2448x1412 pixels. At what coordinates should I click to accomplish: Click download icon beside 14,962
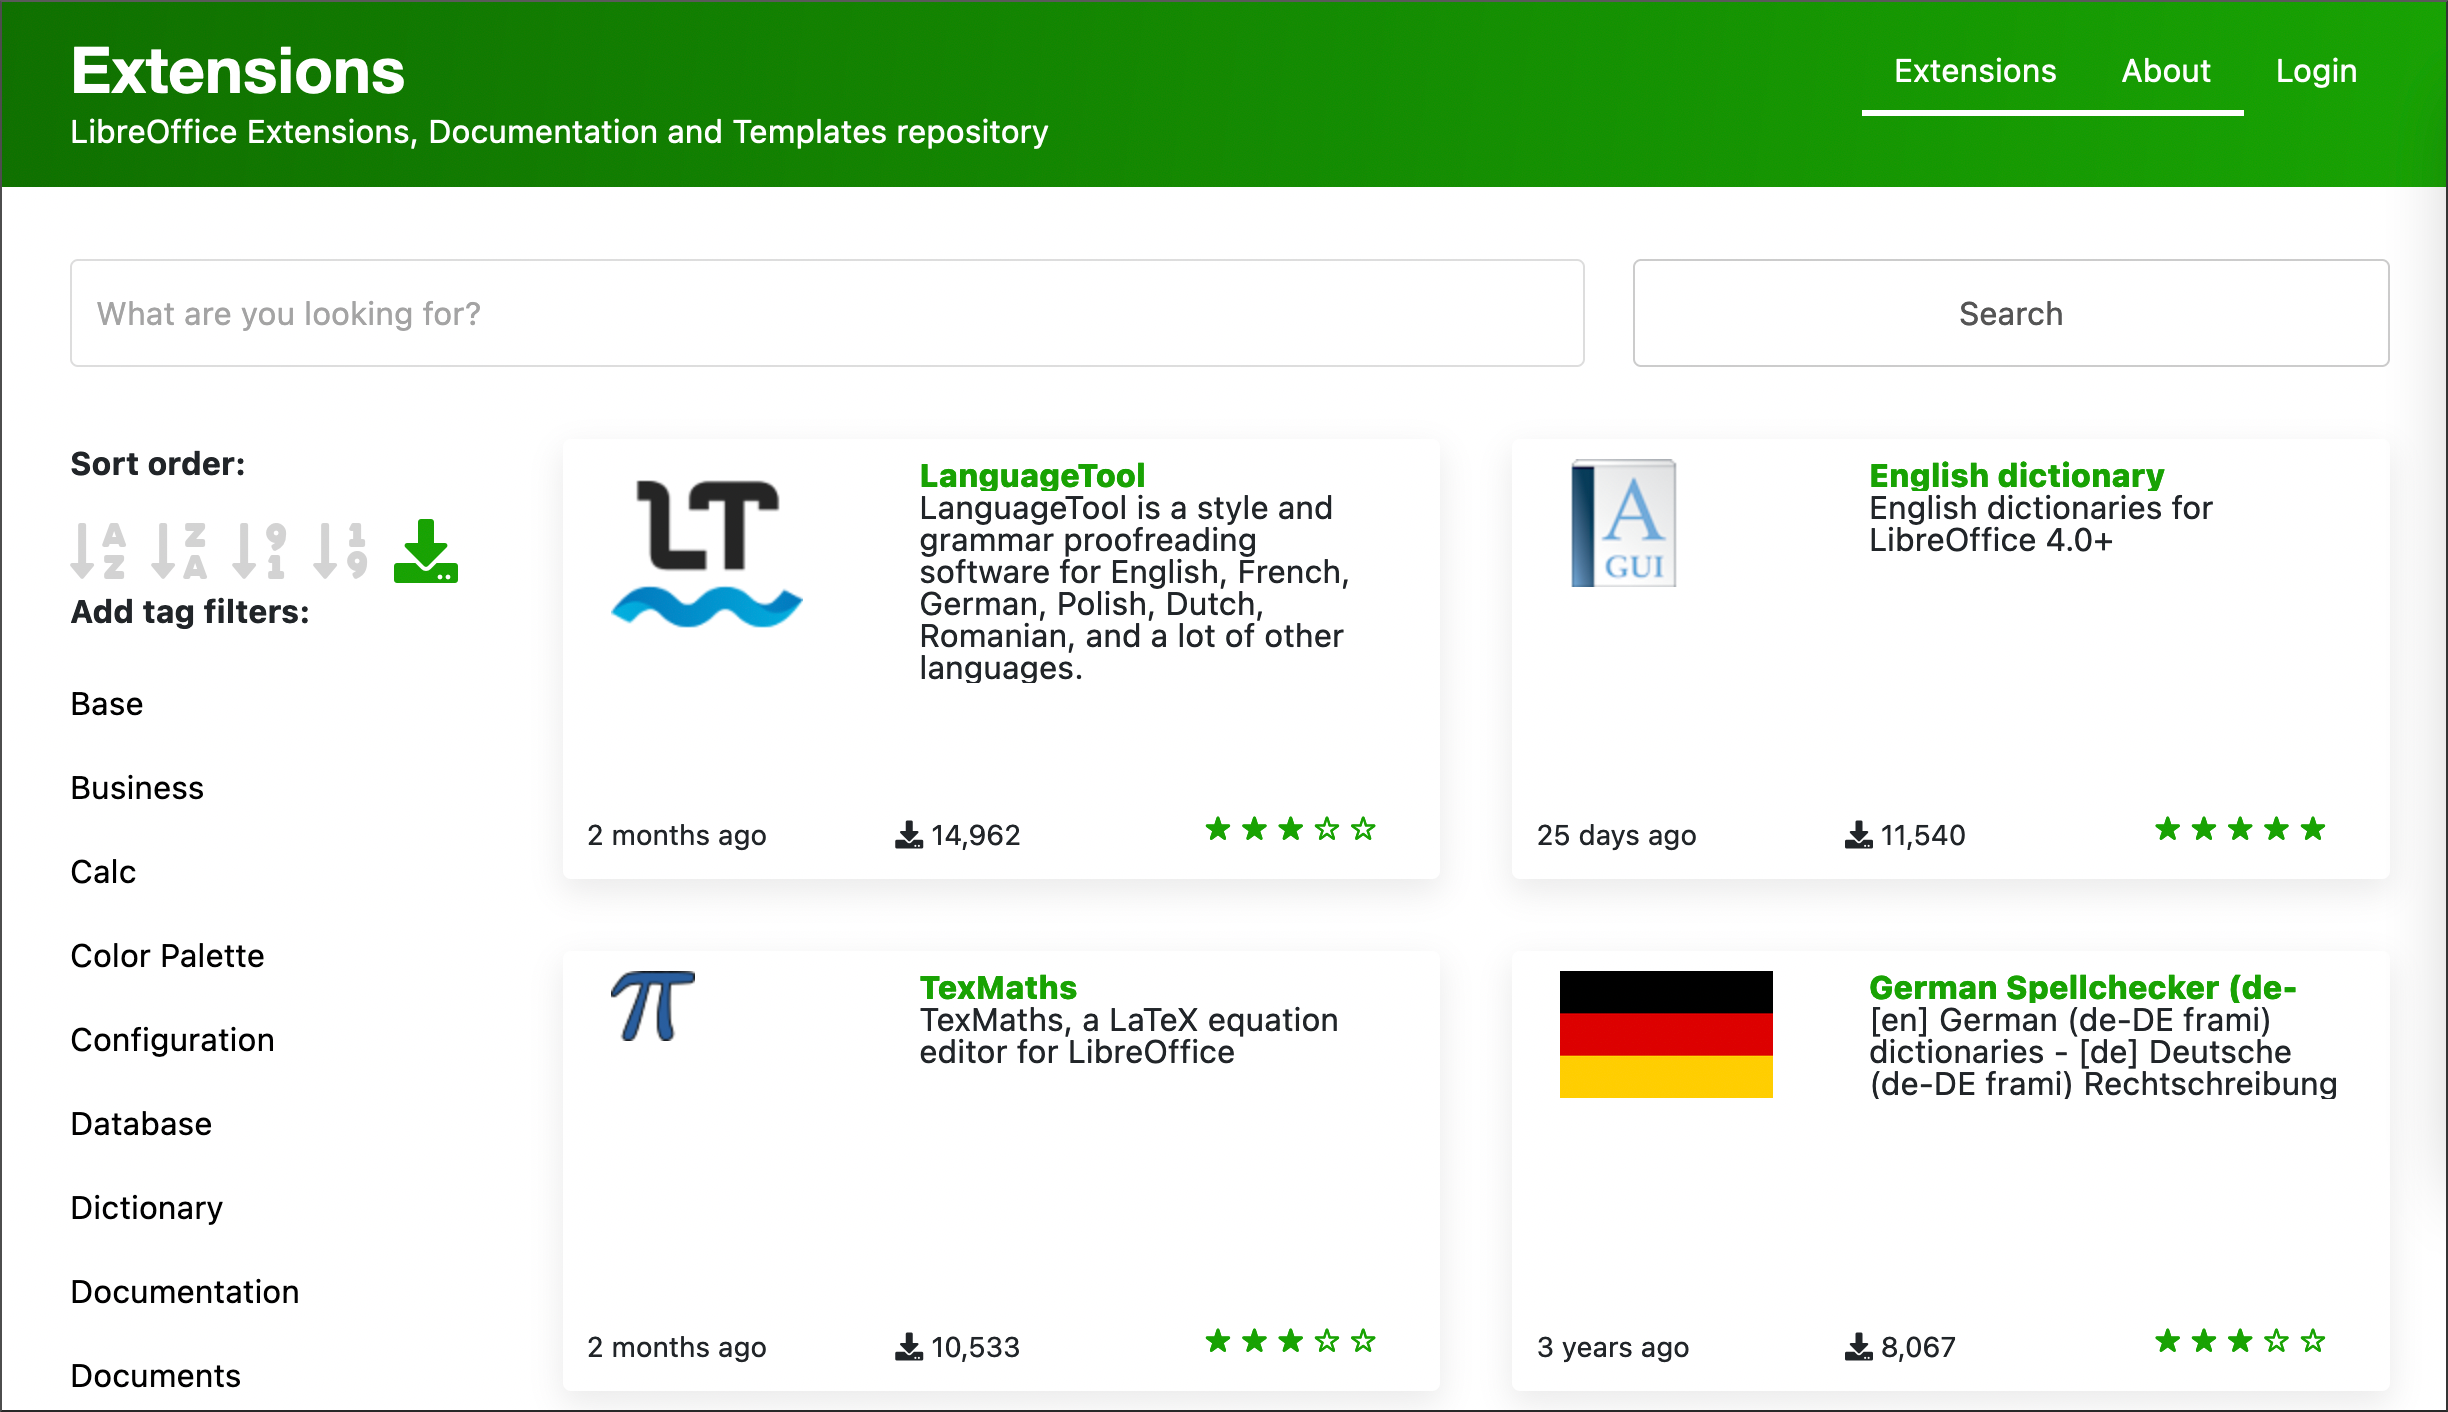click(x=909, y=835)
